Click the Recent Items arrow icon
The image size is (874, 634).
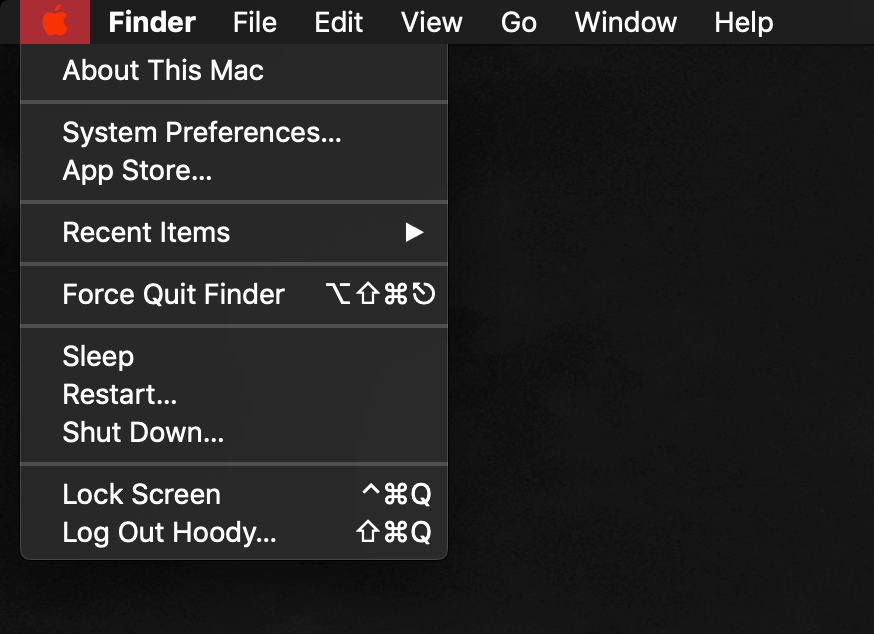point(414,233)
